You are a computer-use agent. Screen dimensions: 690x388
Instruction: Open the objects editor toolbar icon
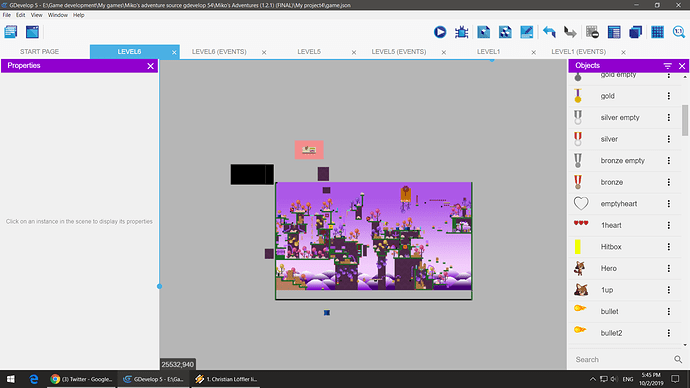[x=483, y=32]
